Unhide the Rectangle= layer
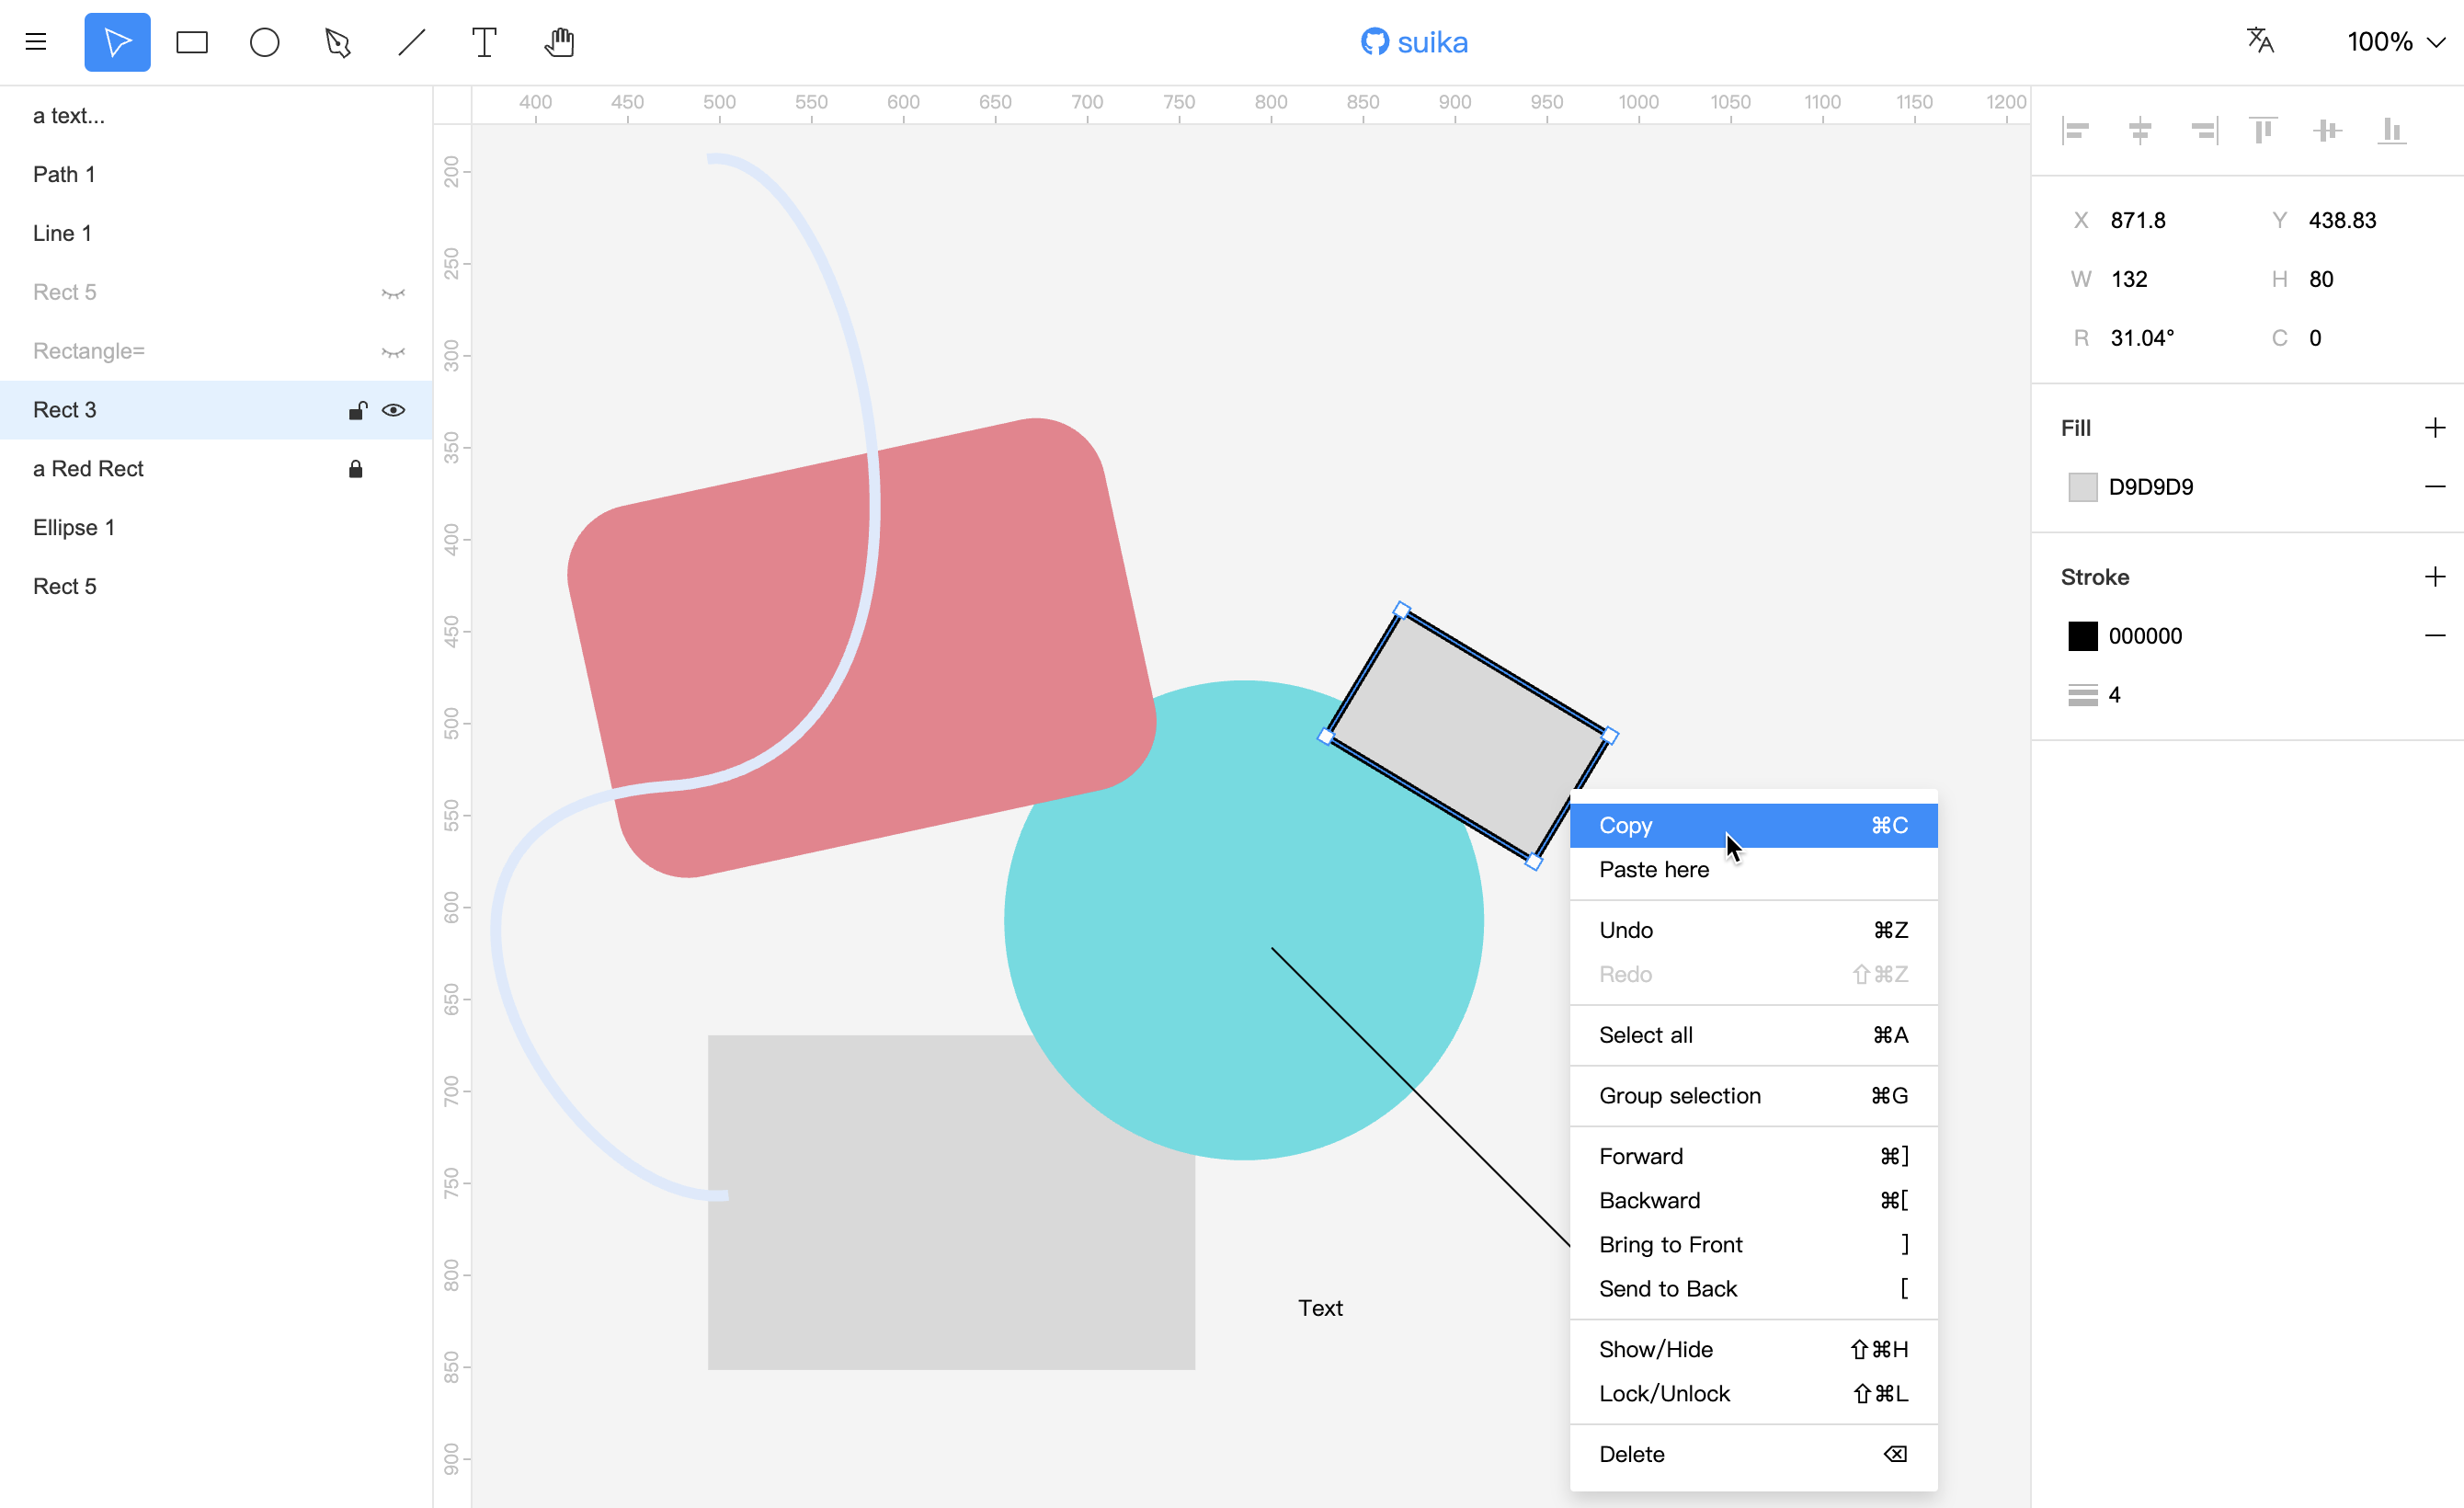2464x1508 pixels. [393, 352]
